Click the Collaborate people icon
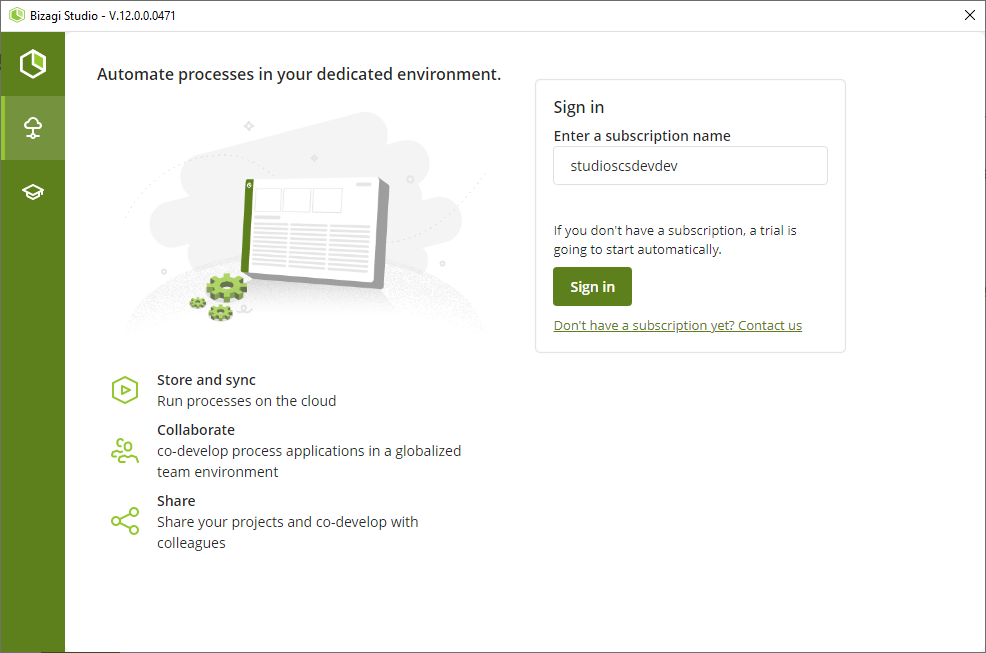 click(125, 450)
